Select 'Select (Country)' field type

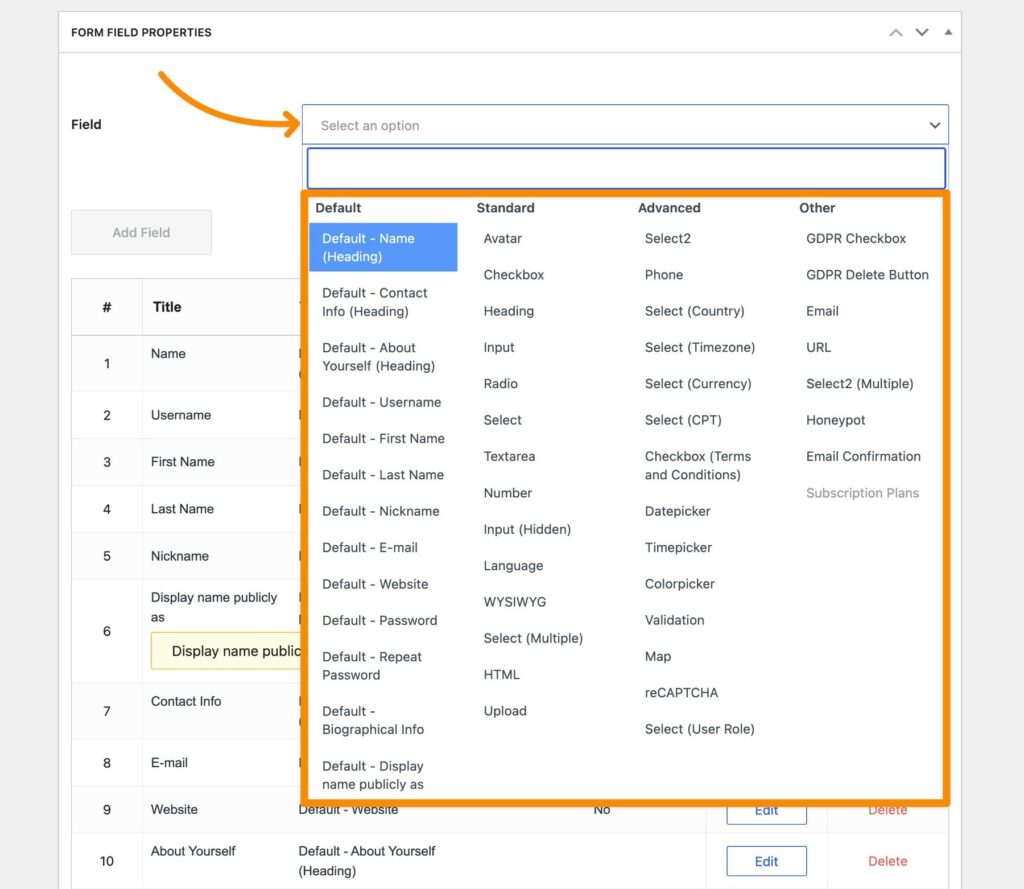[694, 312]
